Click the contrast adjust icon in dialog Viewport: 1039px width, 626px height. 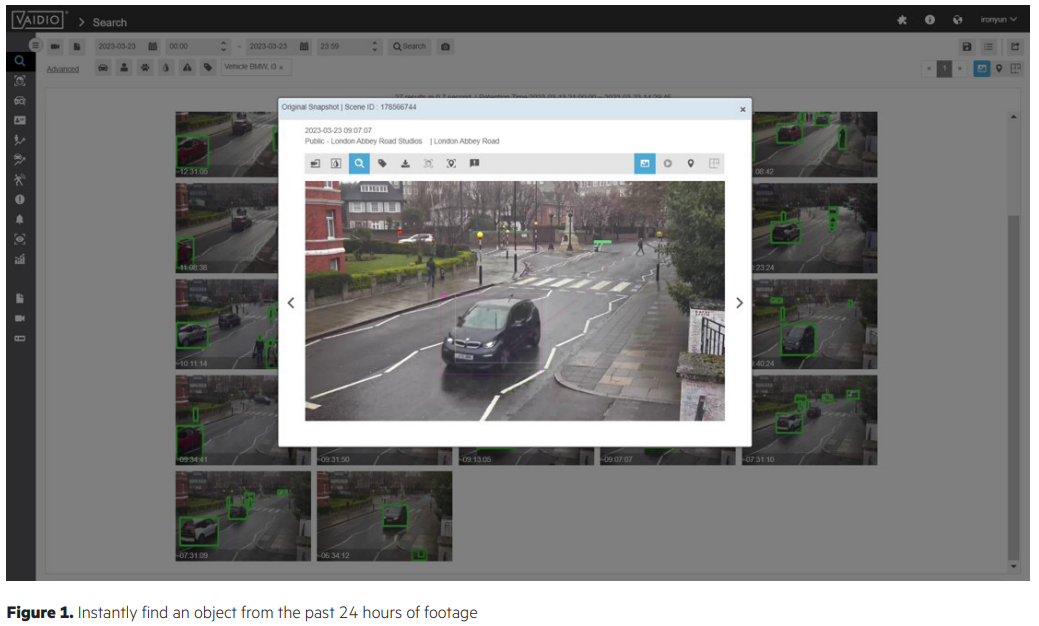[336, 164]
